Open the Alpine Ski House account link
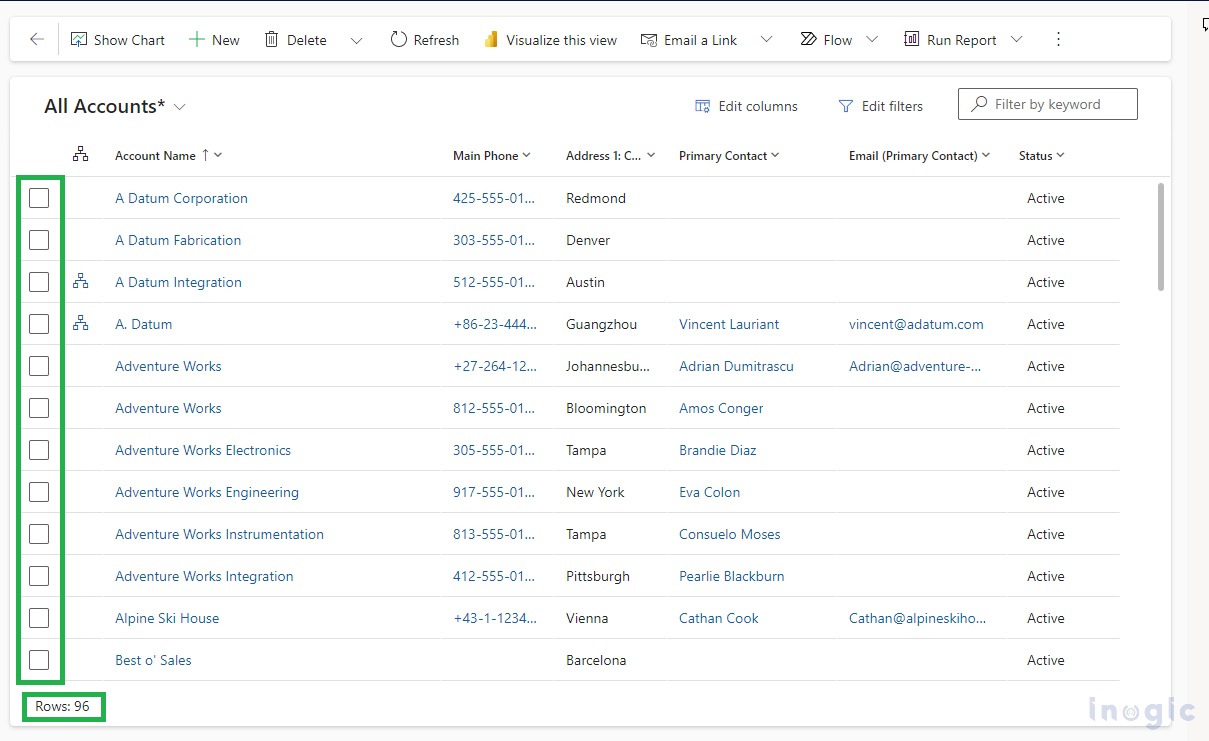 pos(167,618)
